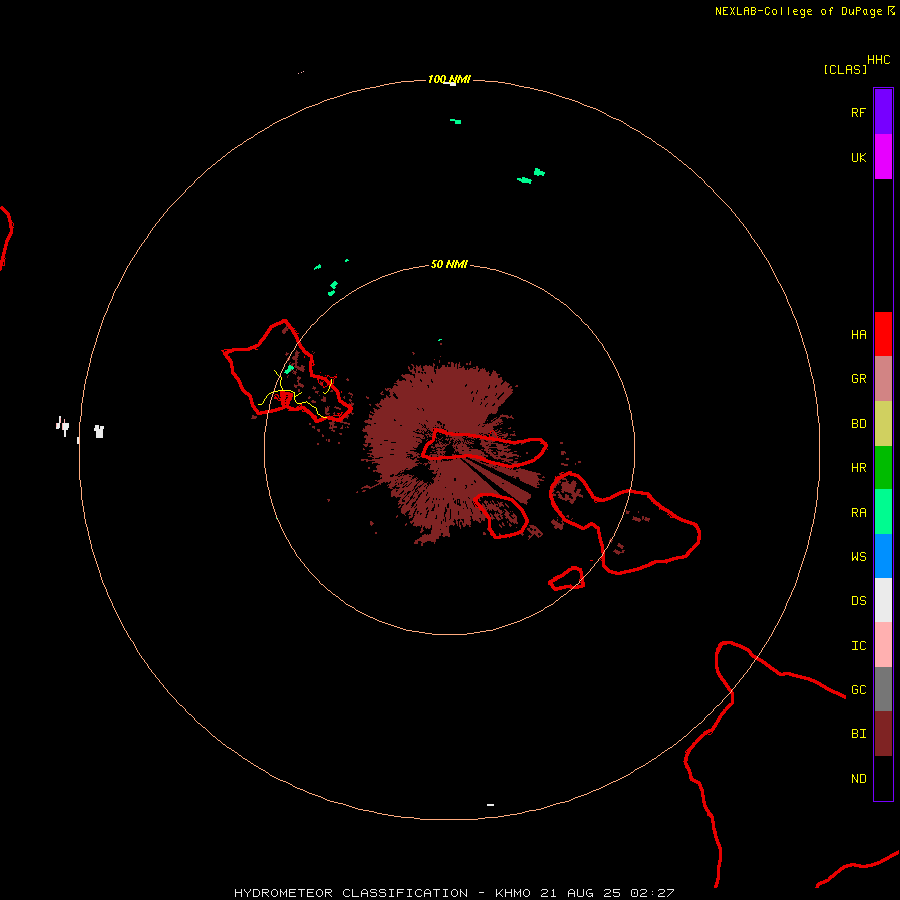Click the white dry snow echoes at the left edge
The height and width of the screenshot is (900, 900).
tap(80, 428)
